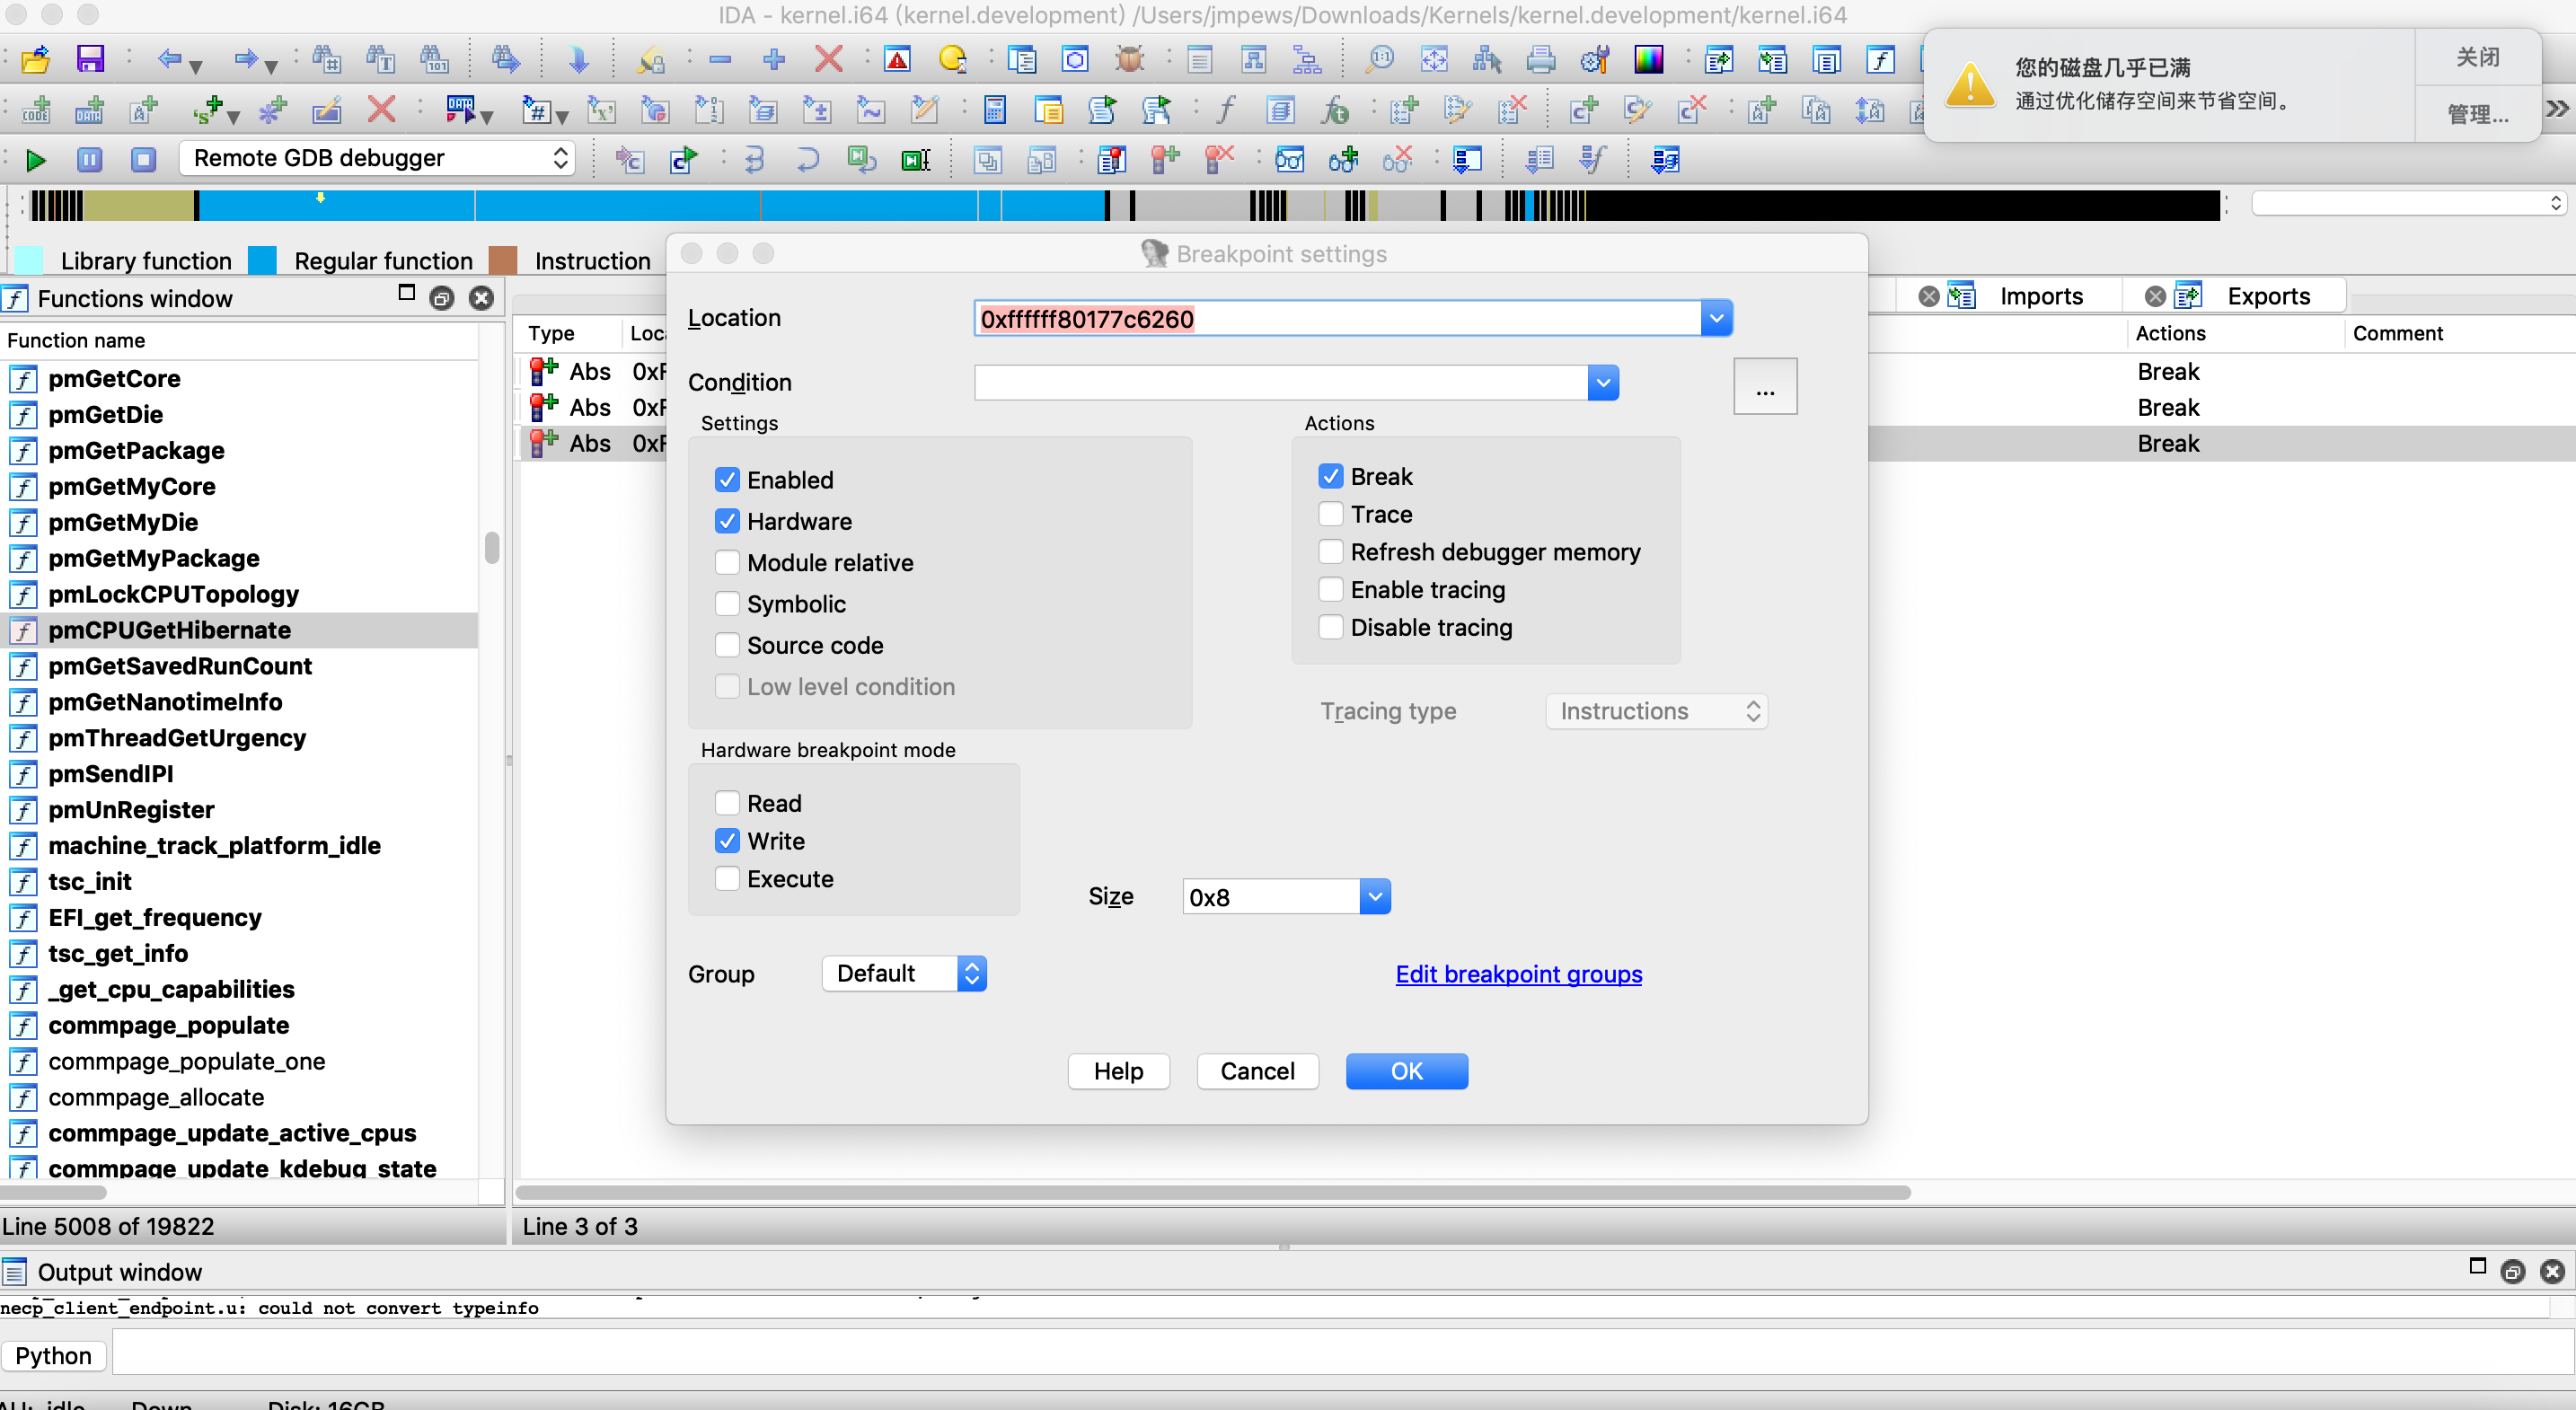Expand the Size dropdown
The width and height of the screenshot is (2576, 1410).
click(1375, 897)
